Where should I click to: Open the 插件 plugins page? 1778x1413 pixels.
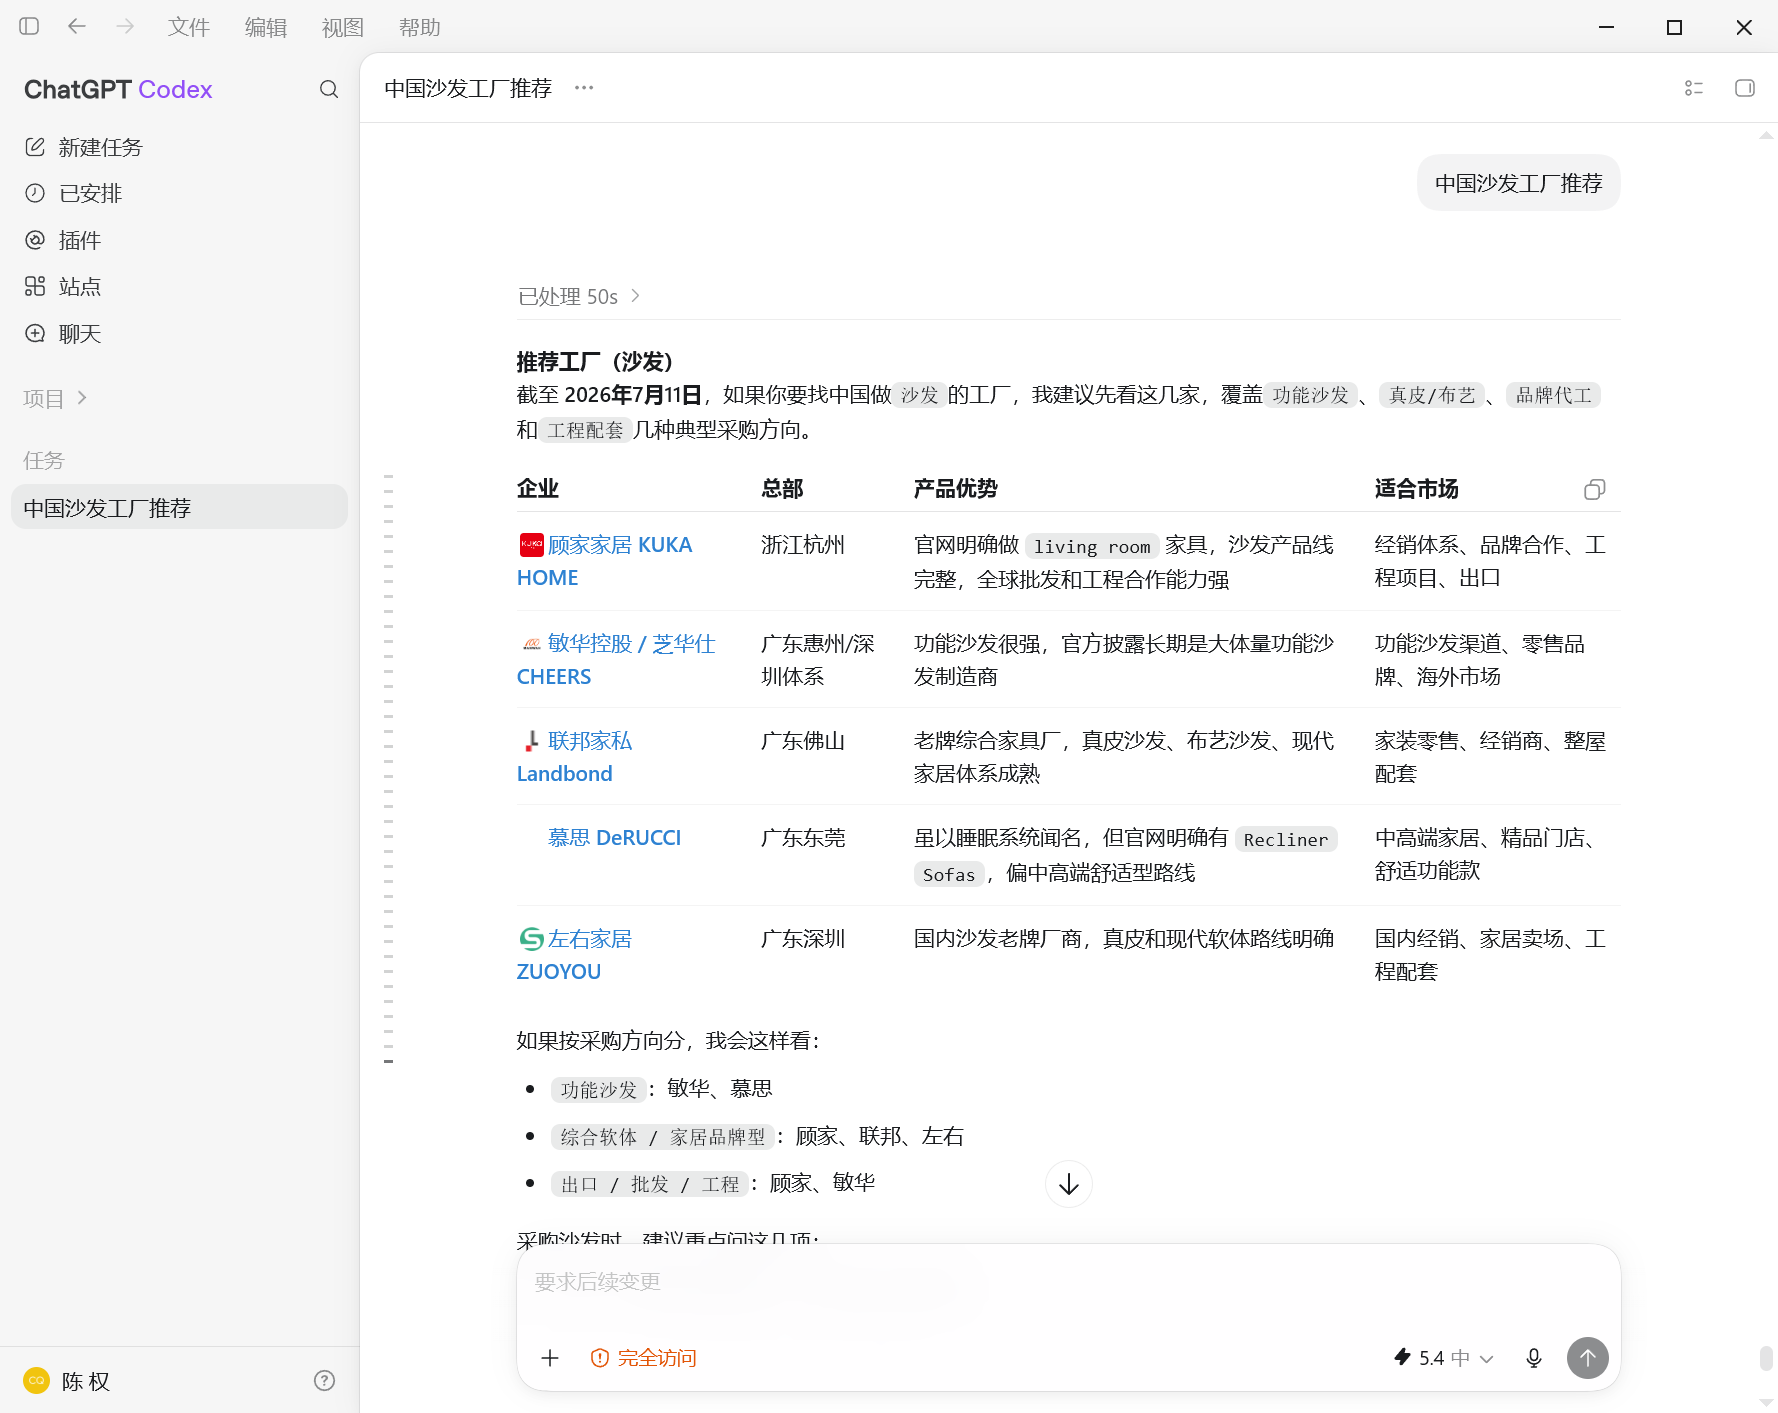click(x=180, y=240)
